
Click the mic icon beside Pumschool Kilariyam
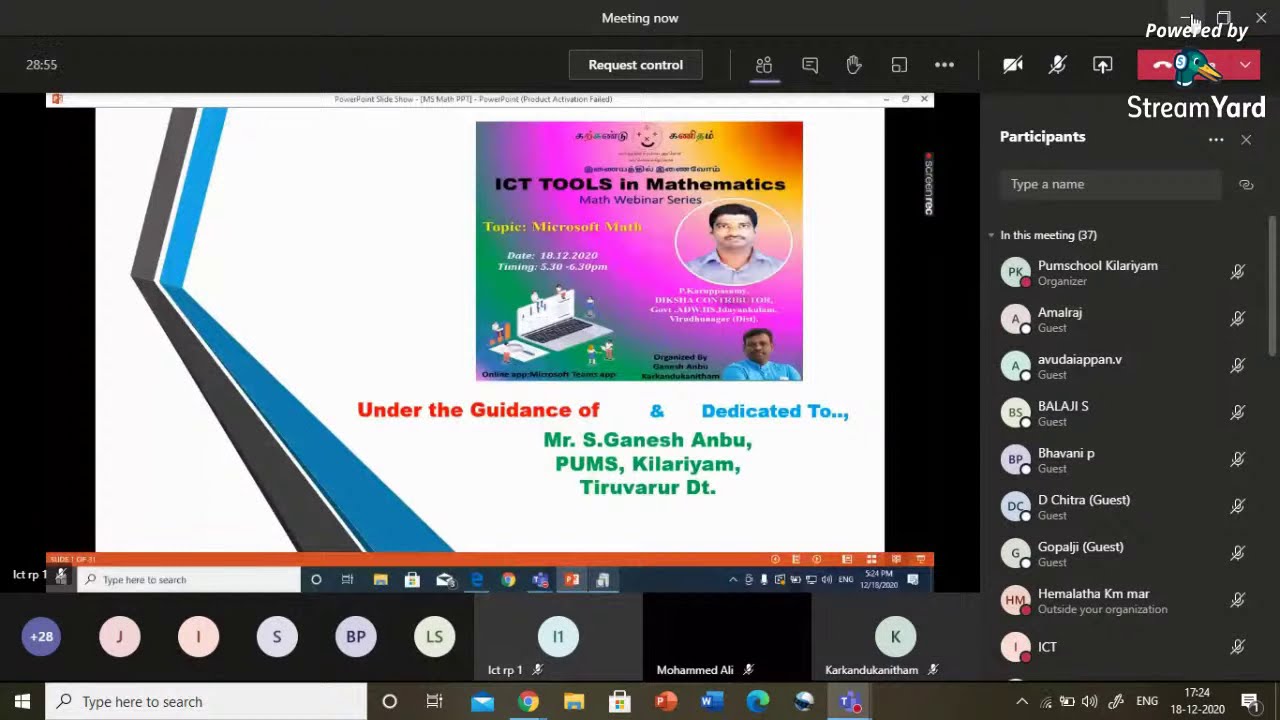[1237, 272]
